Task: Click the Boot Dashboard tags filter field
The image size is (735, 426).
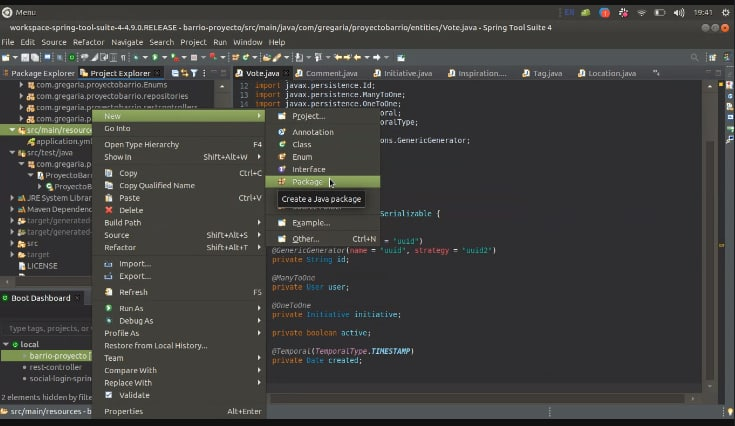Action: (47, 328)
